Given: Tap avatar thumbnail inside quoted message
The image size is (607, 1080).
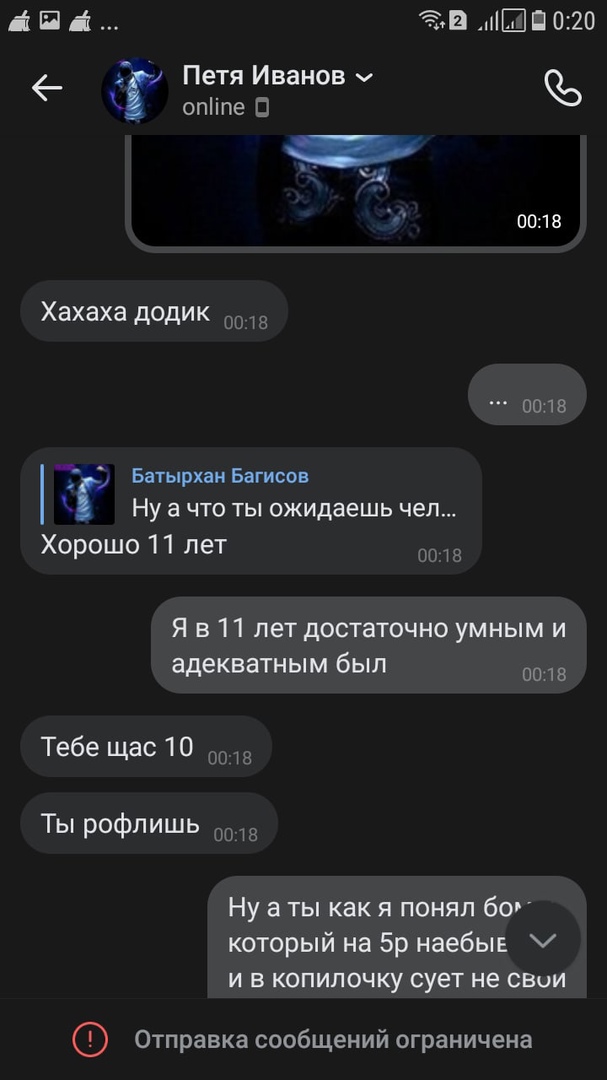Looking at the screenshot, I should pyautogui.click(x=84, y=495).
